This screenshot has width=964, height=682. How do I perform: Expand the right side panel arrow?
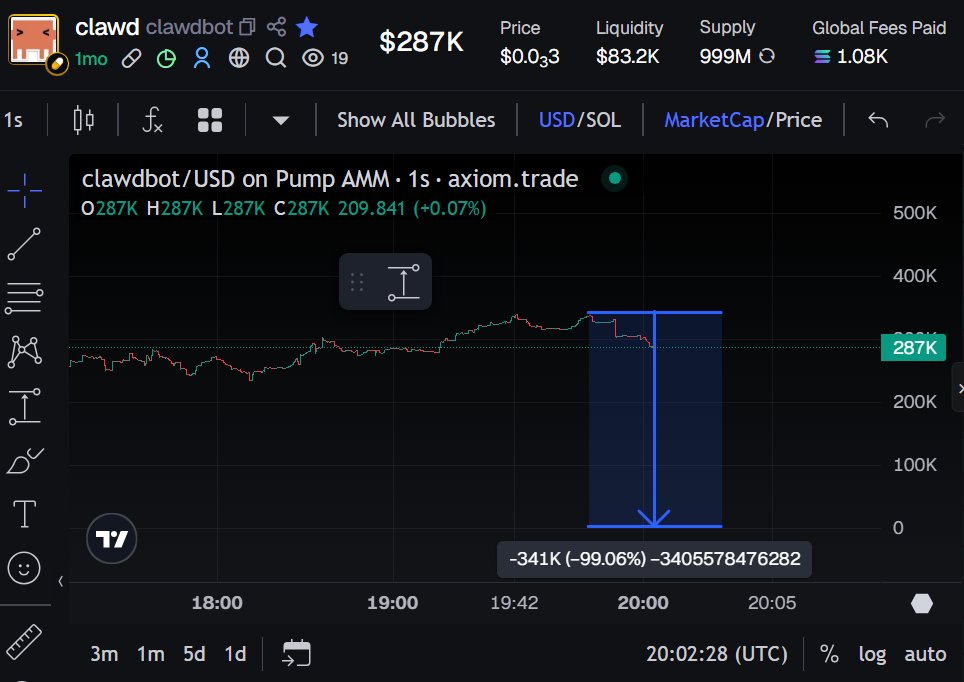click(x=959, y=389)
